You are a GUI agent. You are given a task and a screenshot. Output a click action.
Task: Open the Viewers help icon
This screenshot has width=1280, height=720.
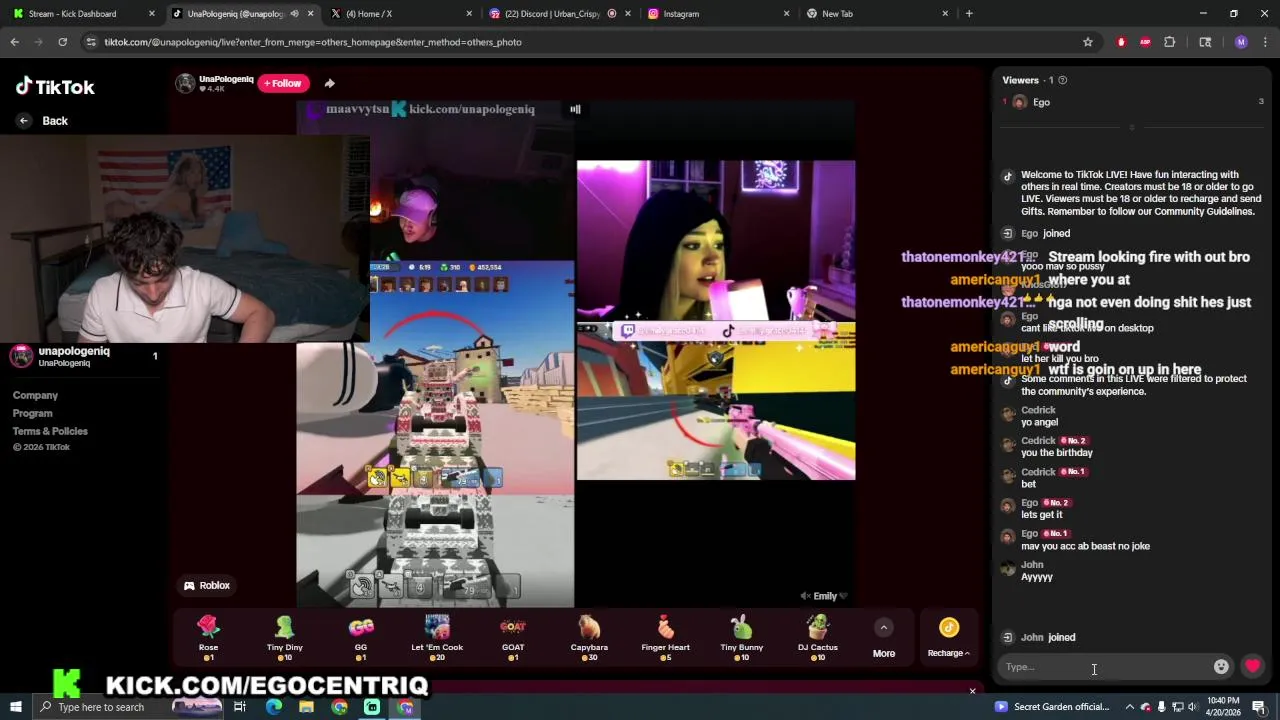pos(1063,80)
